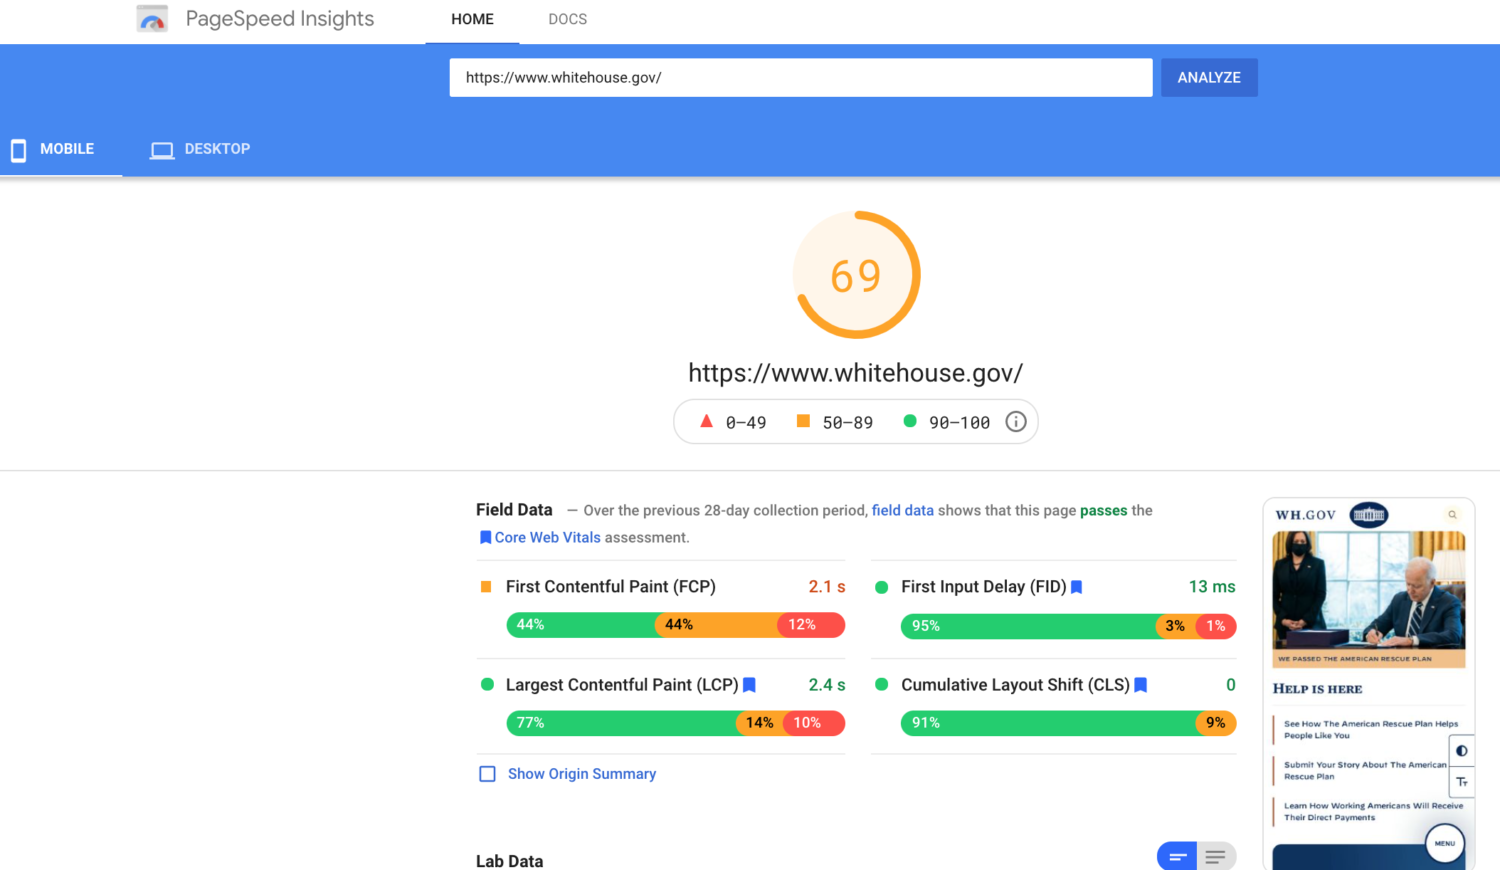Click the green 77% segment of LCP bar

coord(622,723)
